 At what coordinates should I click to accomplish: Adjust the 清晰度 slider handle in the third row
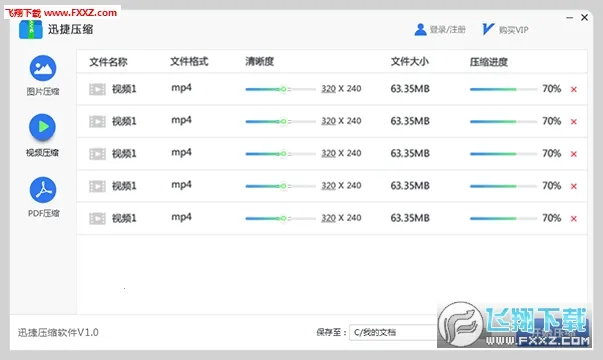pyautogui.click(x=283, y=154)
